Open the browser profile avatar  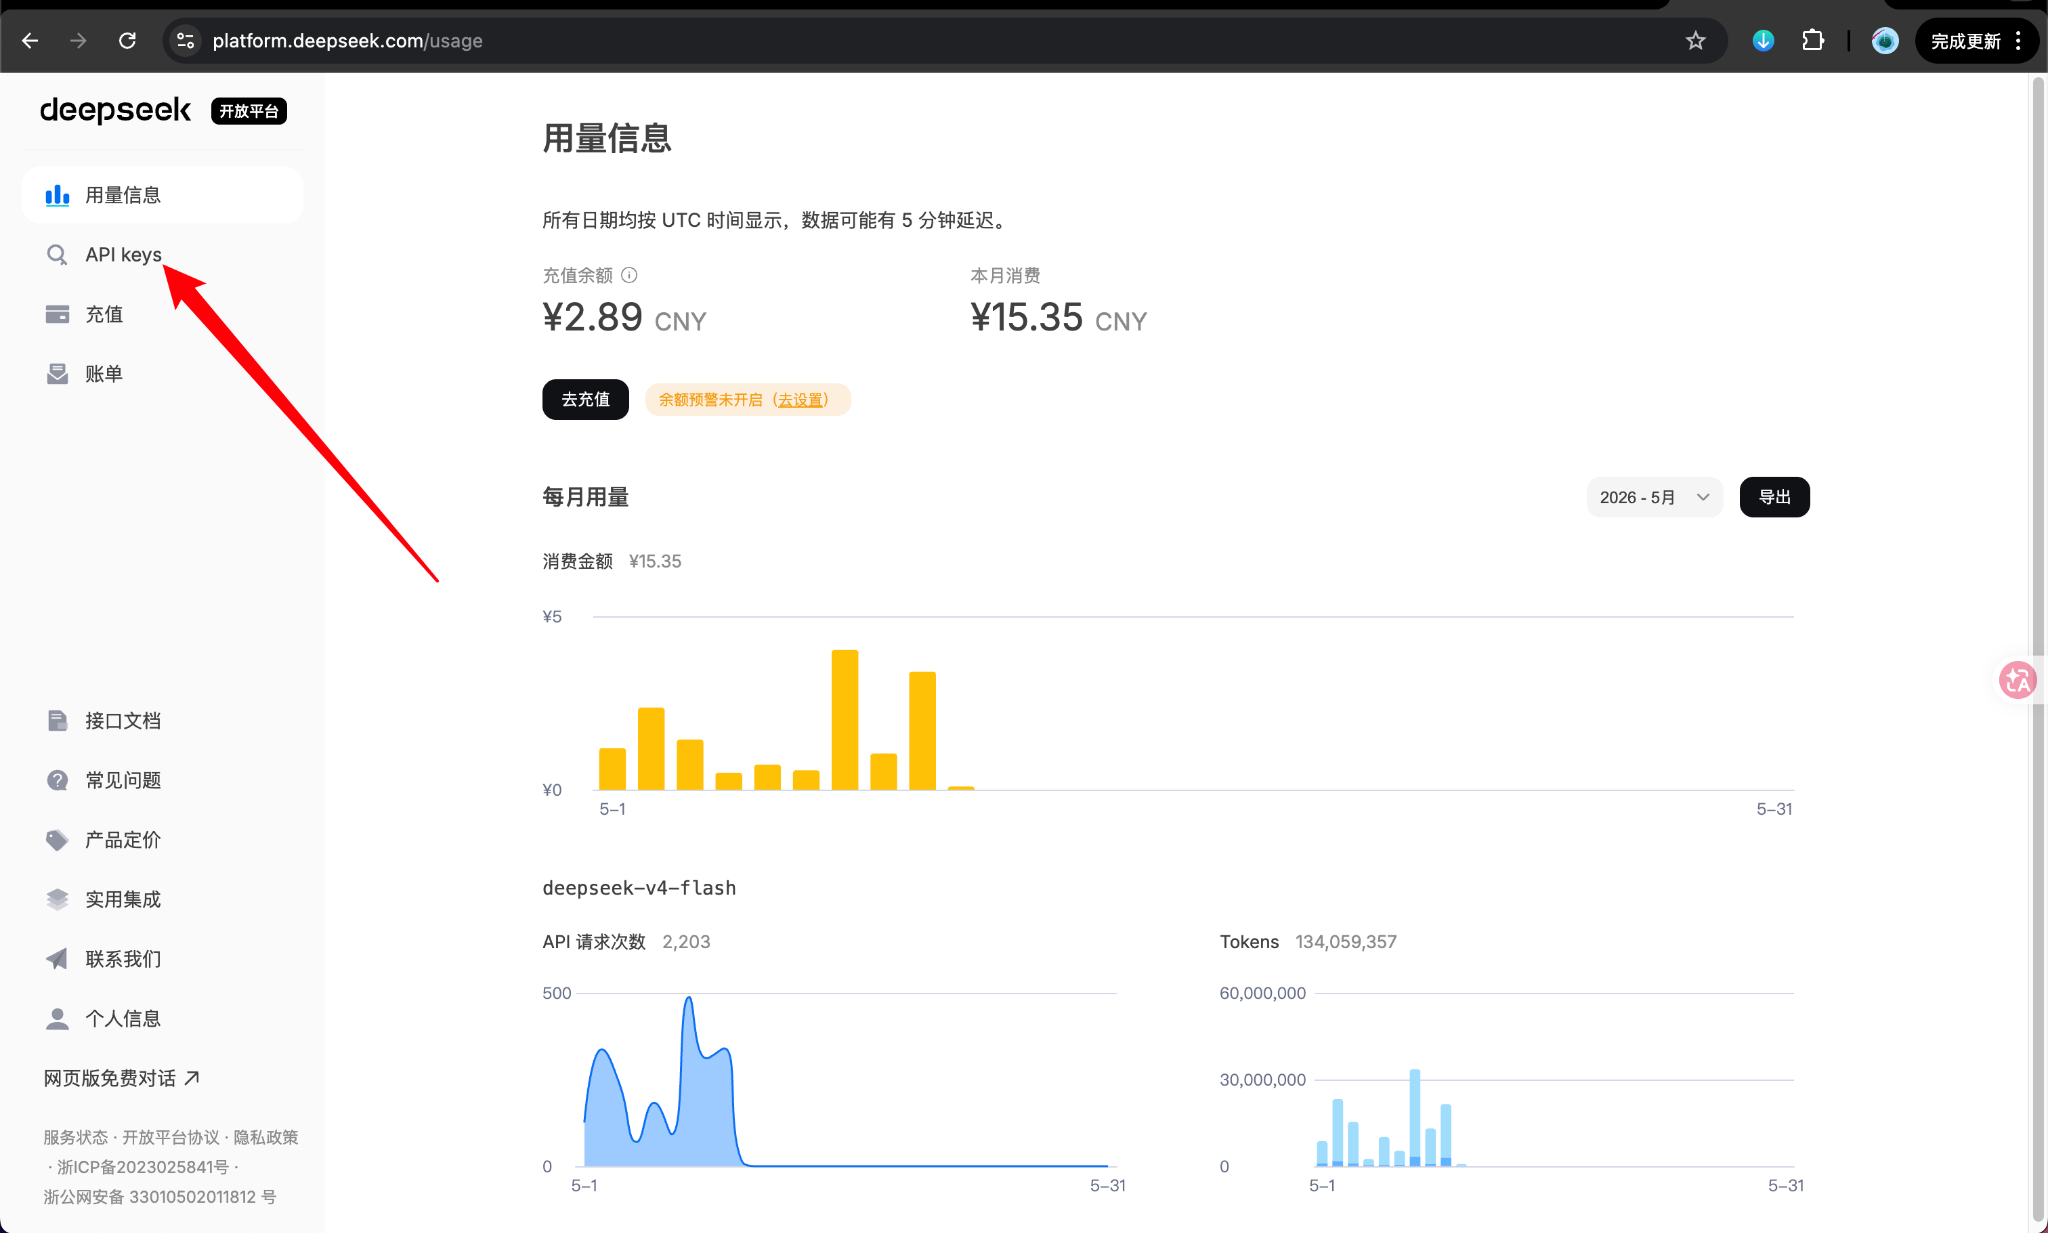(1885, 41)
